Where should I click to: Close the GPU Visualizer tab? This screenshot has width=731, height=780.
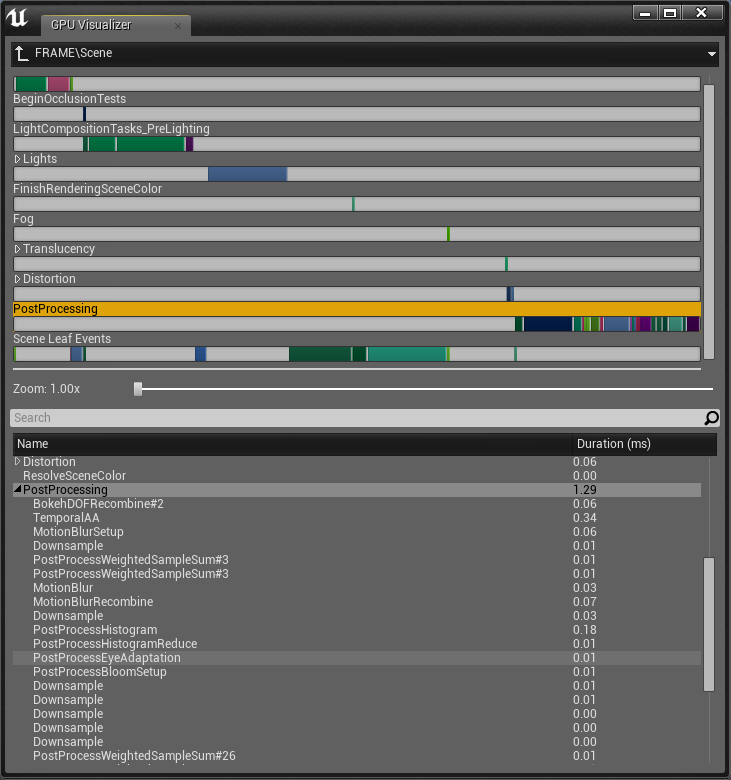[178, 25]
